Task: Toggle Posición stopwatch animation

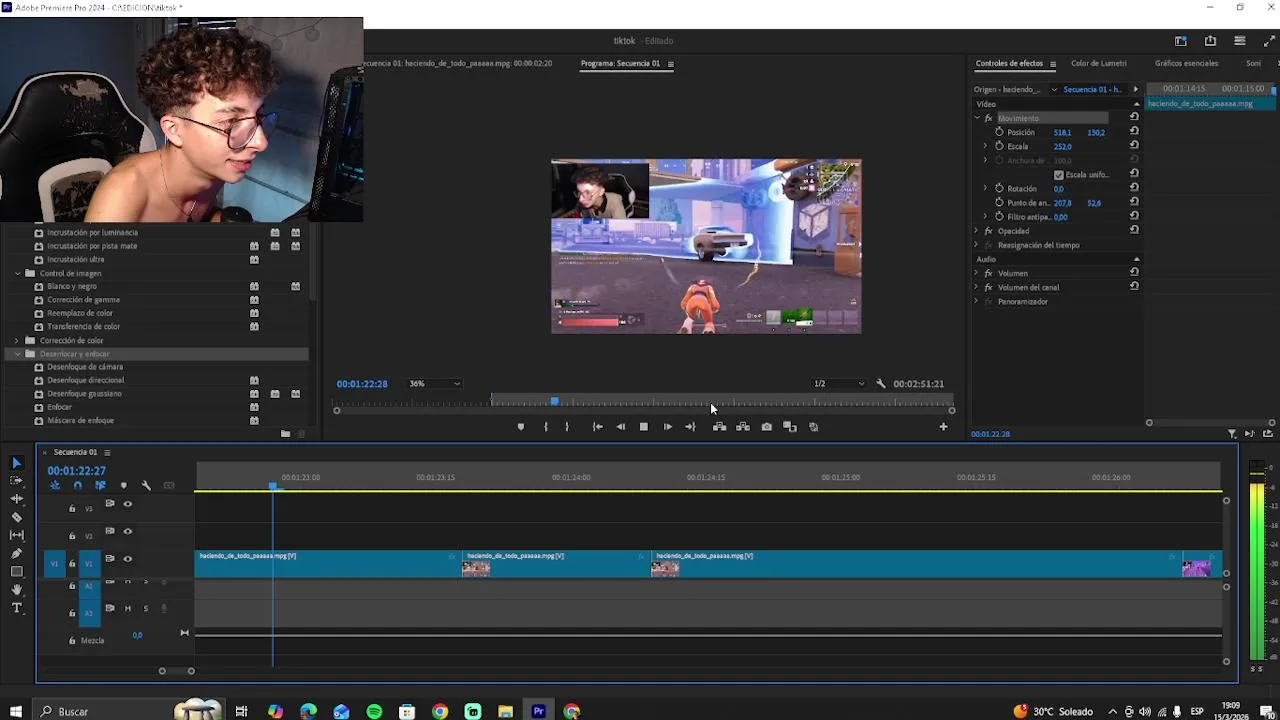Action: point(999,132)
